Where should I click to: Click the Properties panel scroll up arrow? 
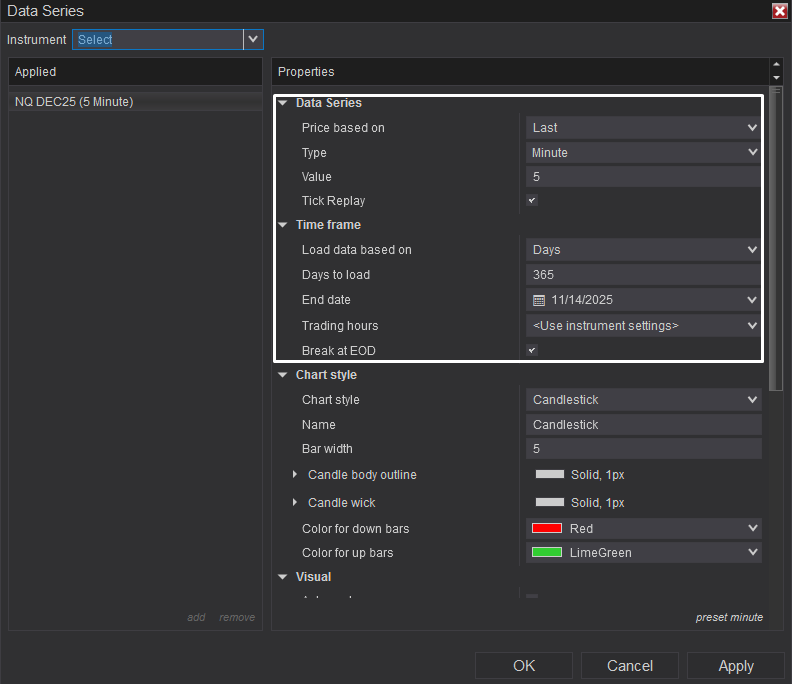tap(776, 66)
